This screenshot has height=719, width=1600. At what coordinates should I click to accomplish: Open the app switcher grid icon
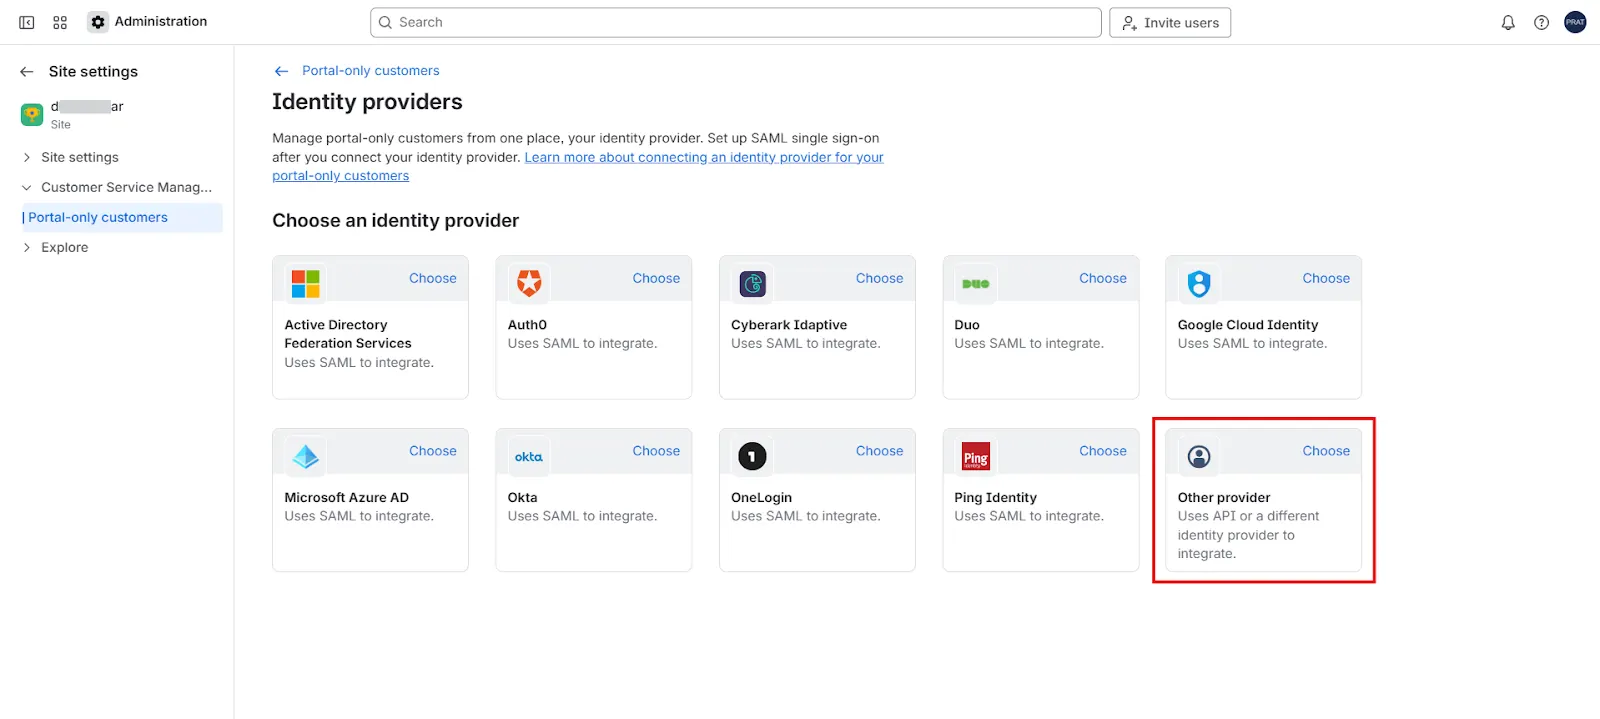point(60,22)
